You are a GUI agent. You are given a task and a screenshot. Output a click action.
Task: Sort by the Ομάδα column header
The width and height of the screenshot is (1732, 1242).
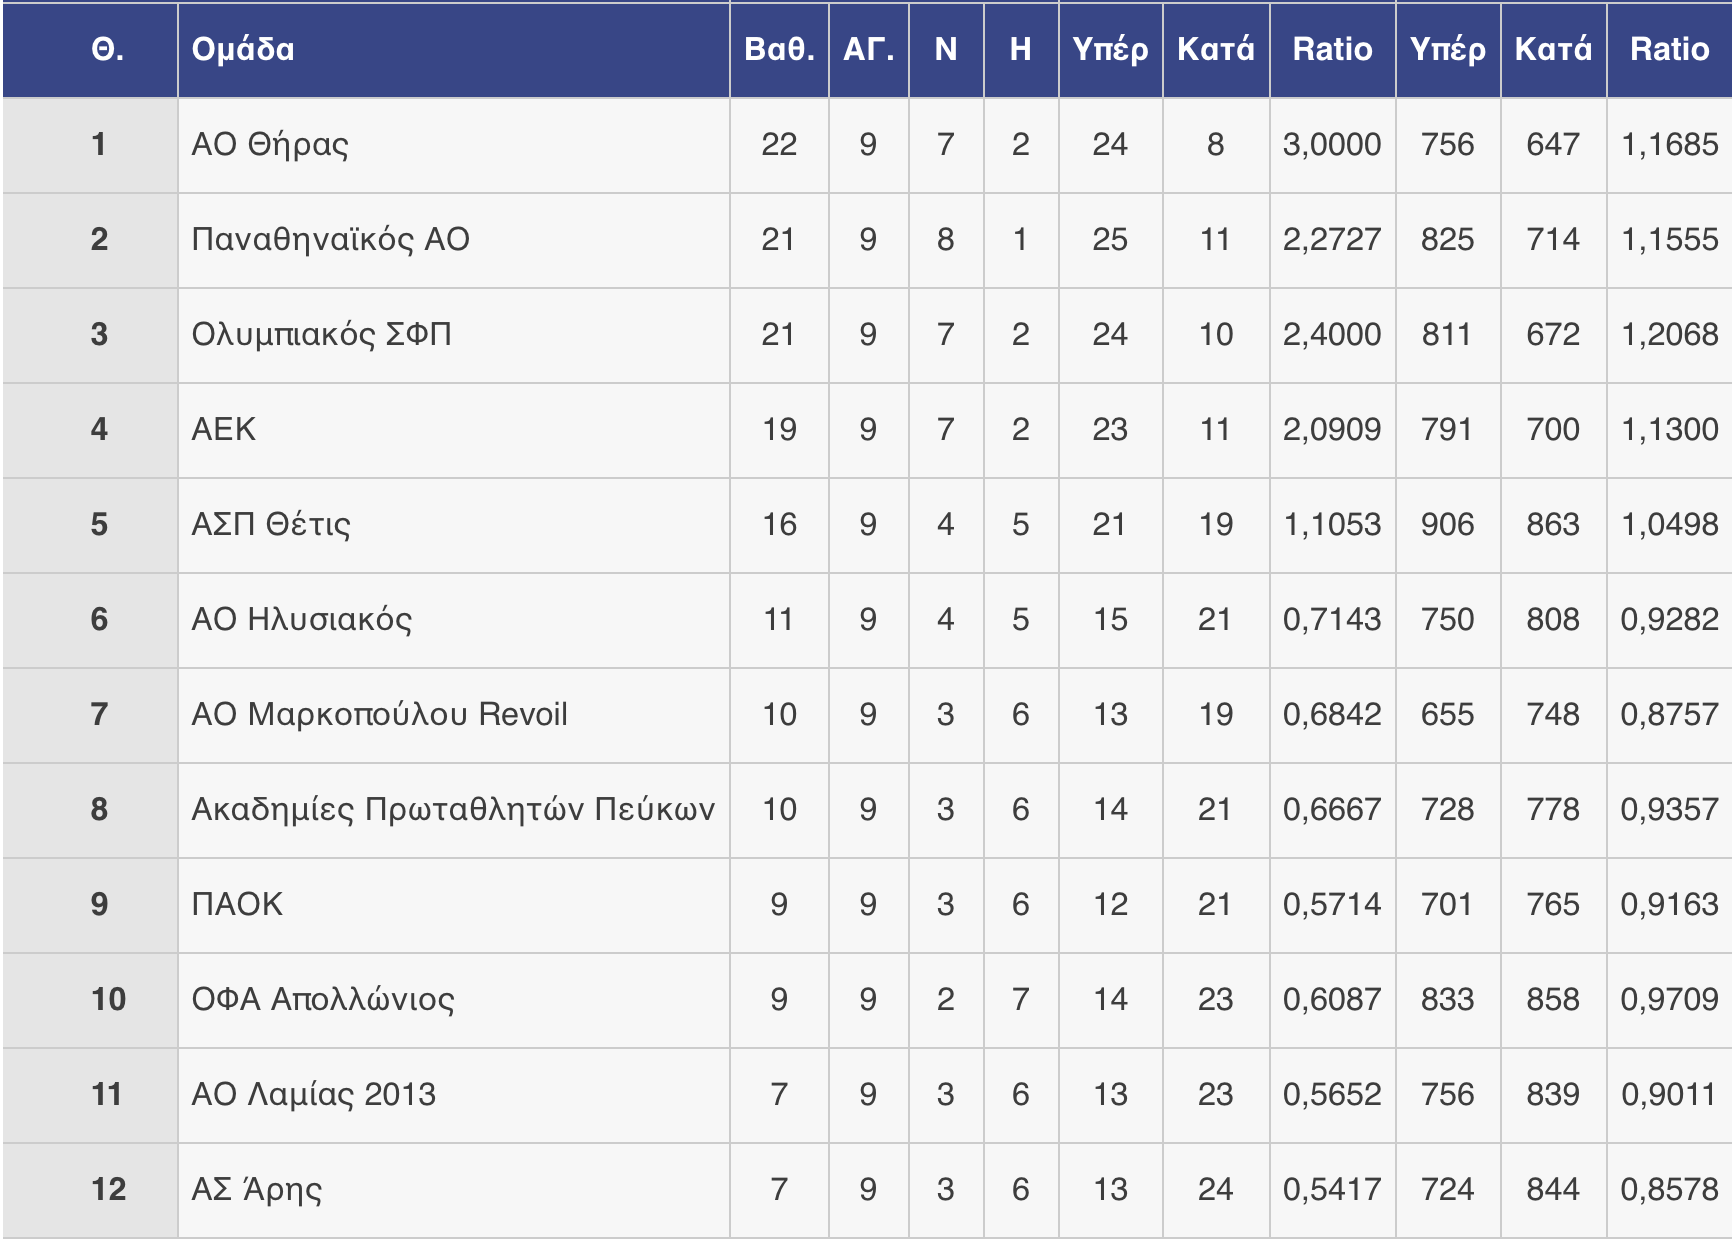243,49
